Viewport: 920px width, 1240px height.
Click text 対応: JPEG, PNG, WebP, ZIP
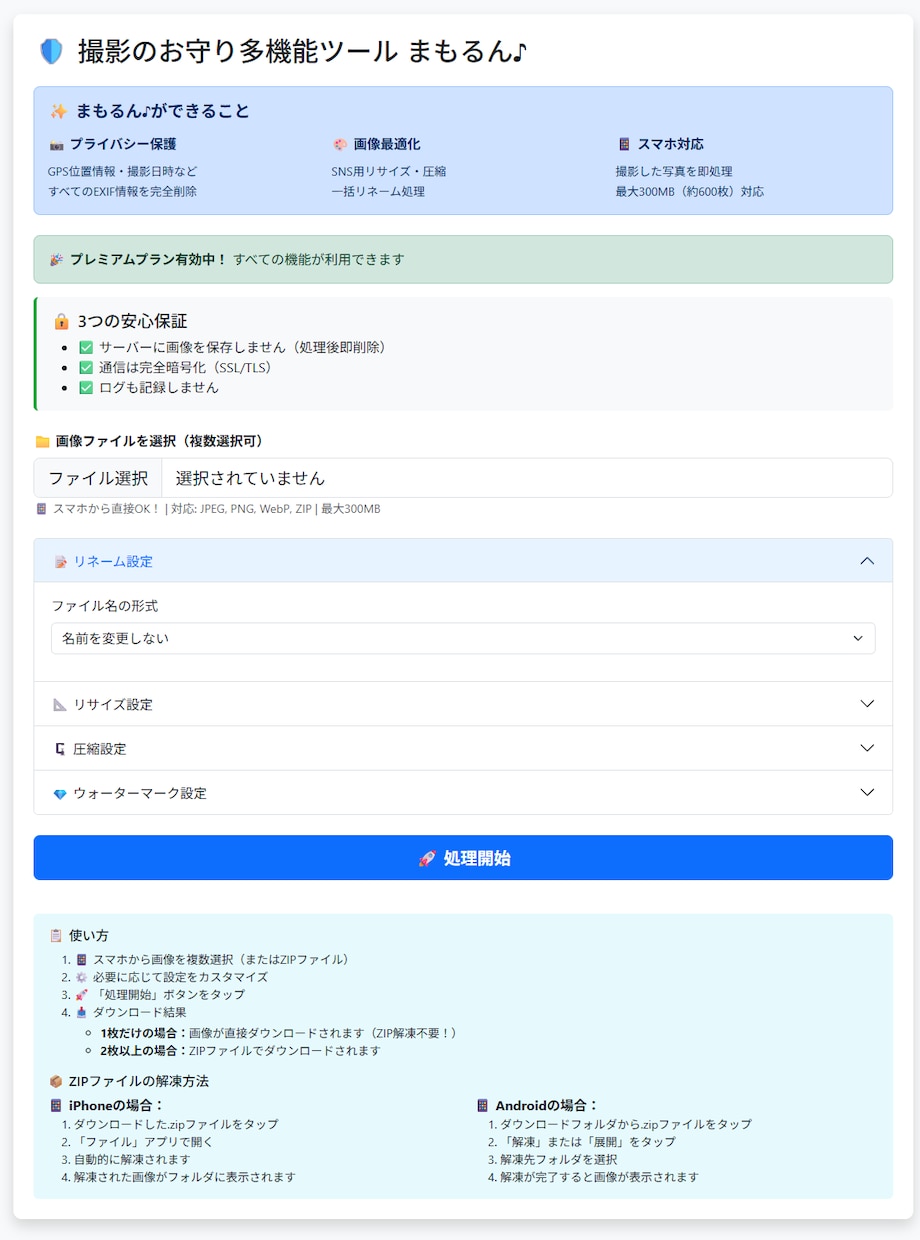(x=239, y=509)
